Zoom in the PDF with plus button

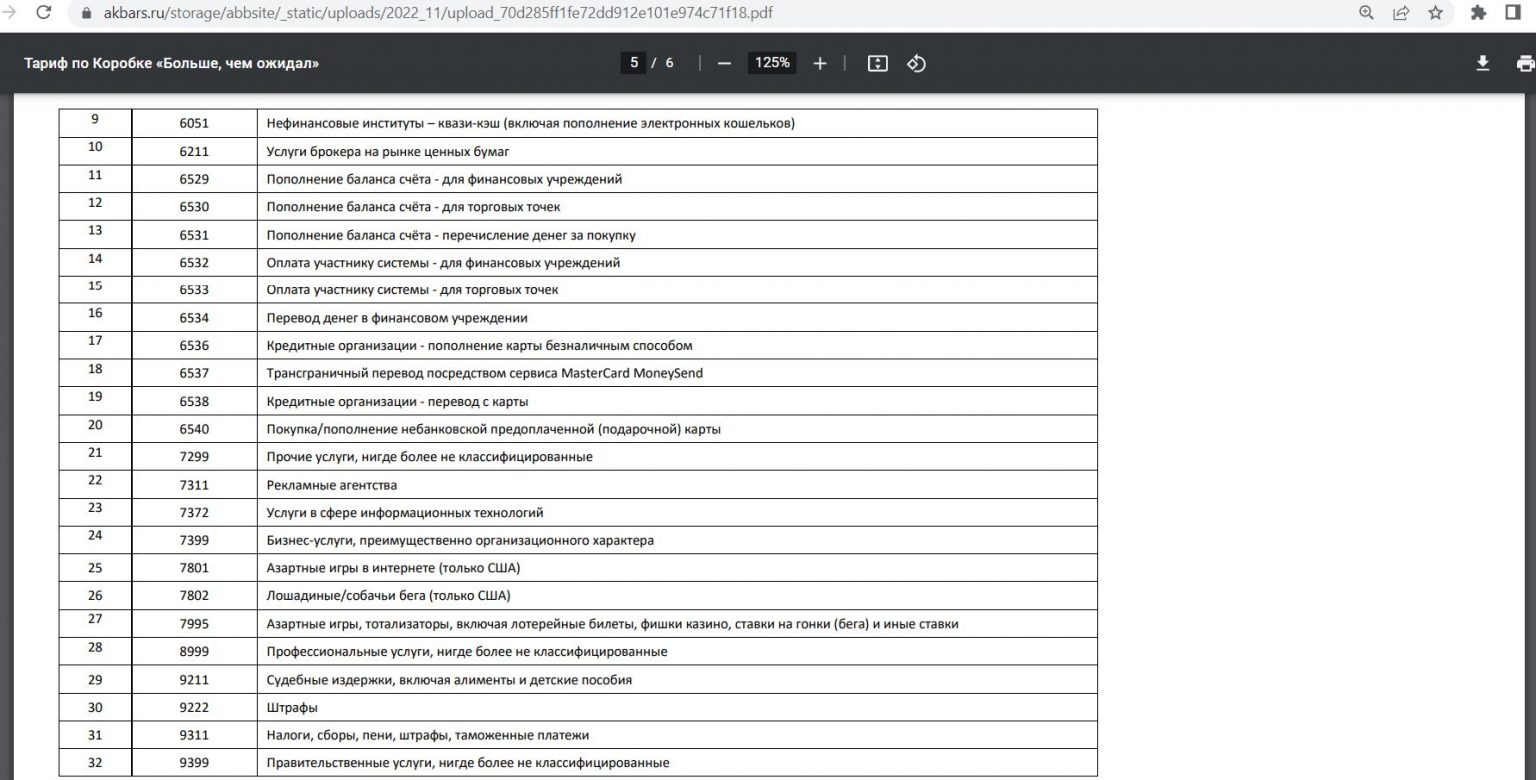[820, 63]
